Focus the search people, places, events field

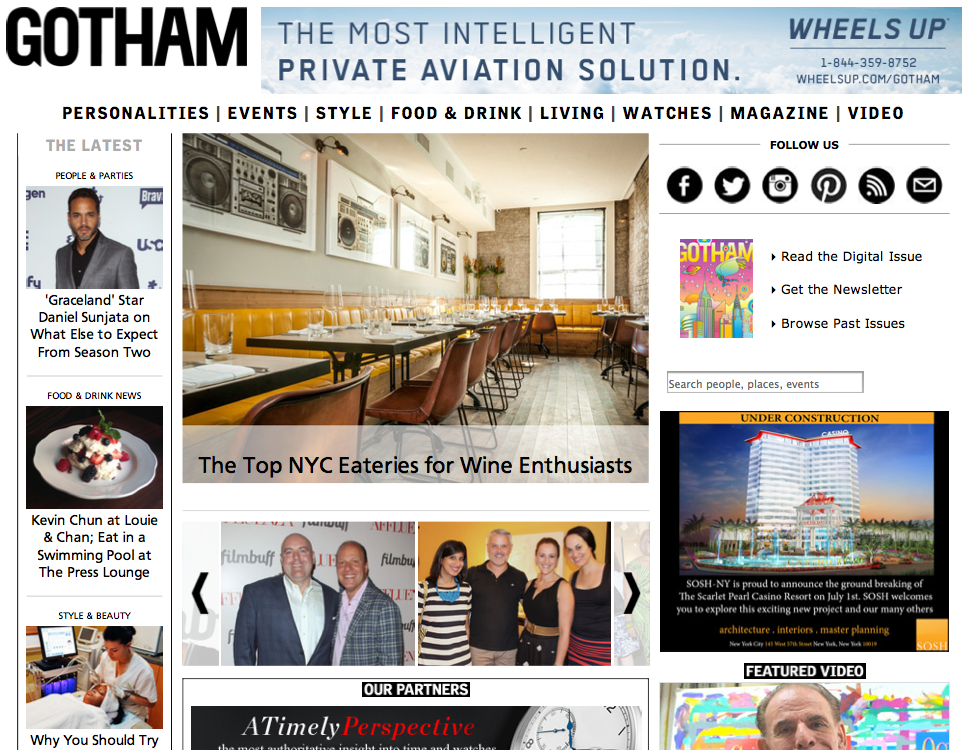point(765,382)
